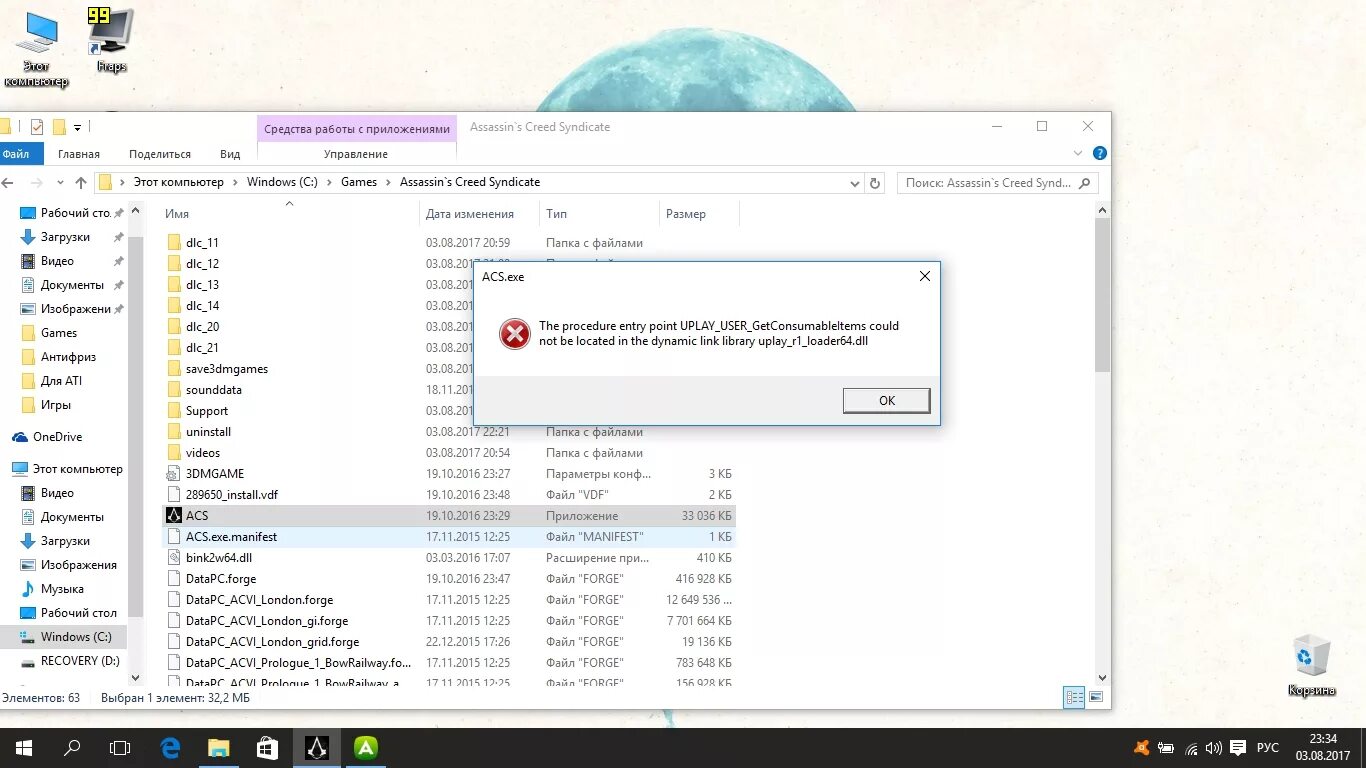Select the 3DMGAME config file
Viewport: 1366px width, 768px height.
(x=214, y=474)
